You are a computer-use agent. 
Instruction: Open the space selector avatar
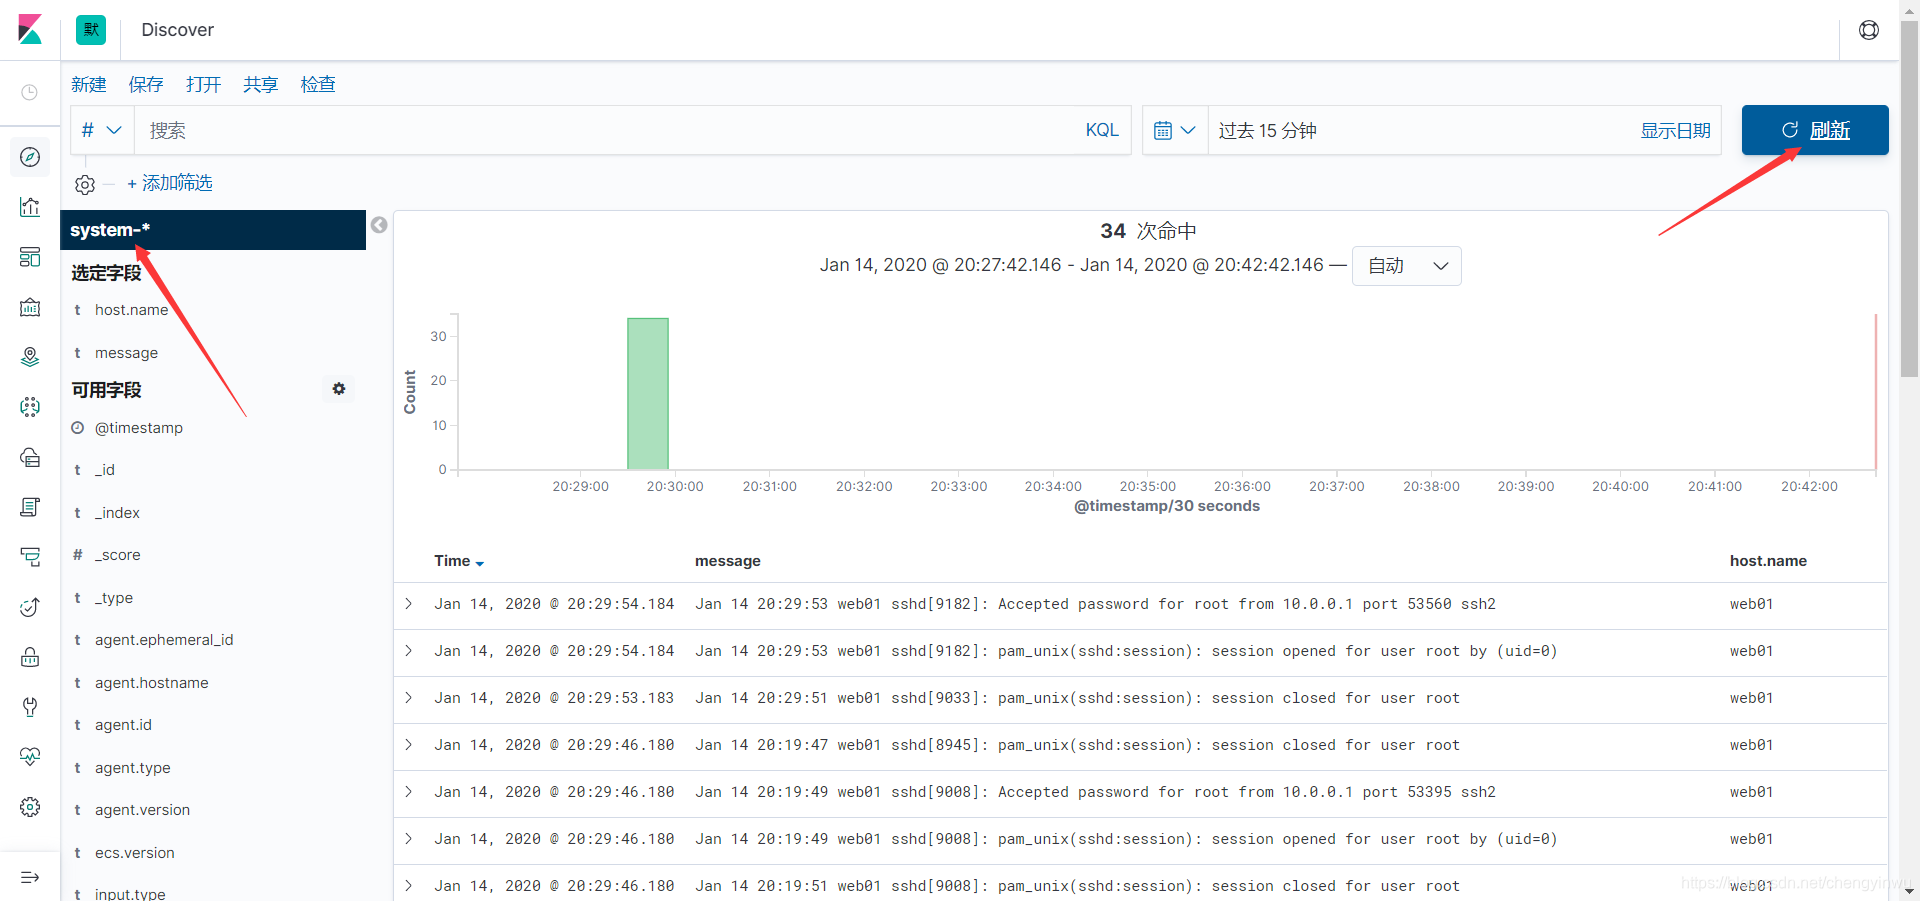click(x=91, y=29)
